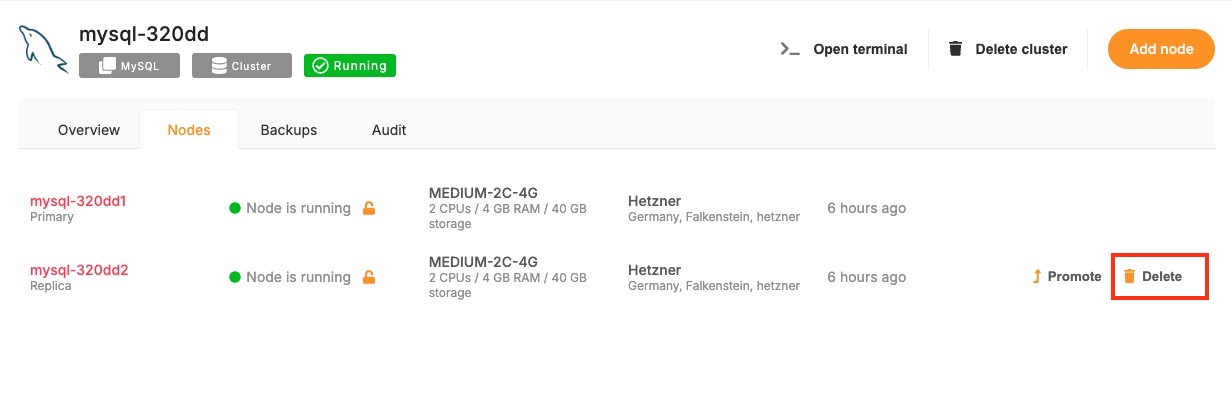This screenshot has width=1232, height=418.
Task: Click the orange lock icon for mysql-320dd1
Action: point(369,209)
